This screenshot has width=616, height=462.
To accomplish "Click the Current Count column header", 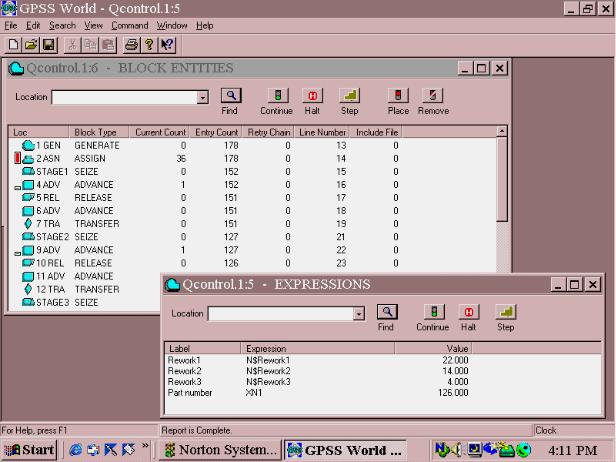I will pyautogui.click(x=159, y=132).
